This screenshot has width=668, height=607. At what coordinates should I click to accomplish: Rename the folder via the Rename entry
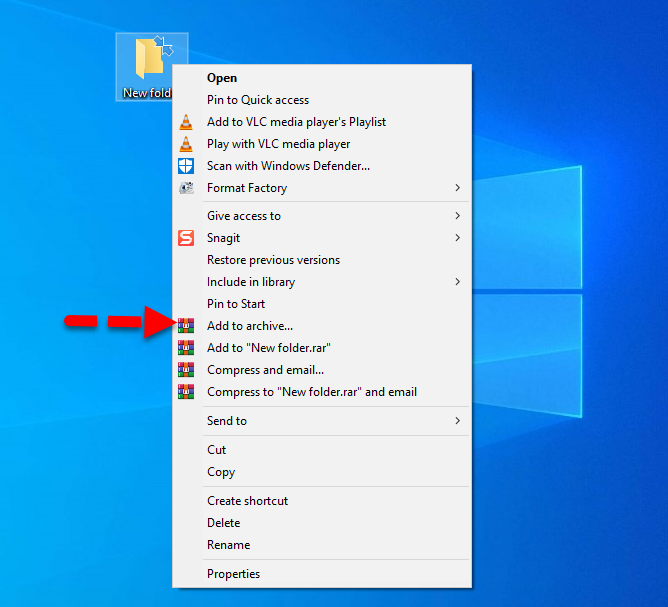(228, 545)
